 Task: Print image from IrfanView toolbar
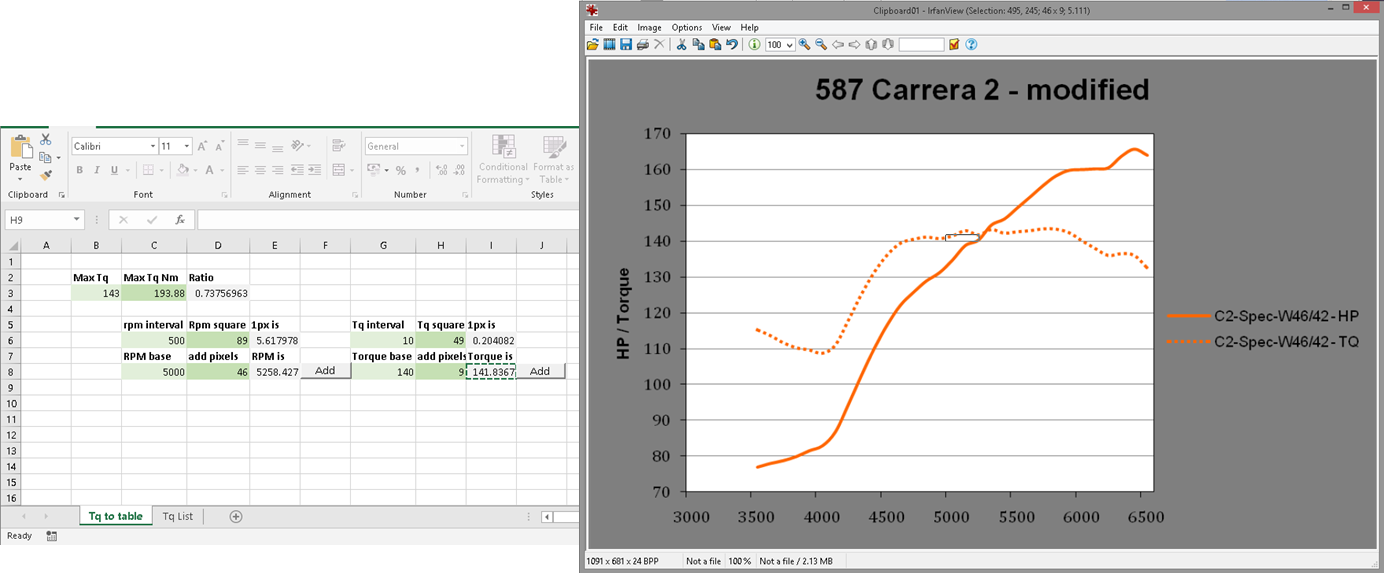pyautogui.click(x=643, y=44)
